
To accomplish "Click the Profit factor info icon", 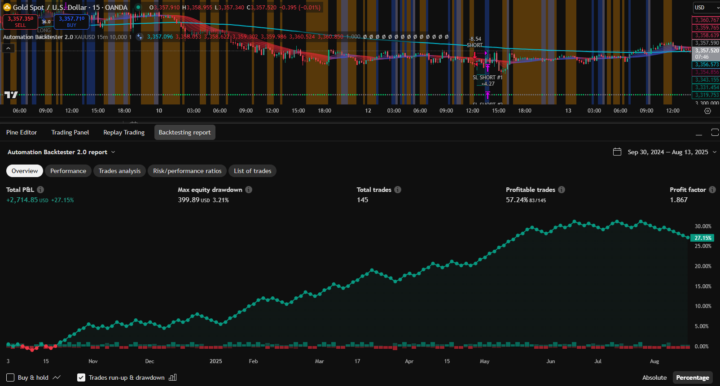I will 712,190.
